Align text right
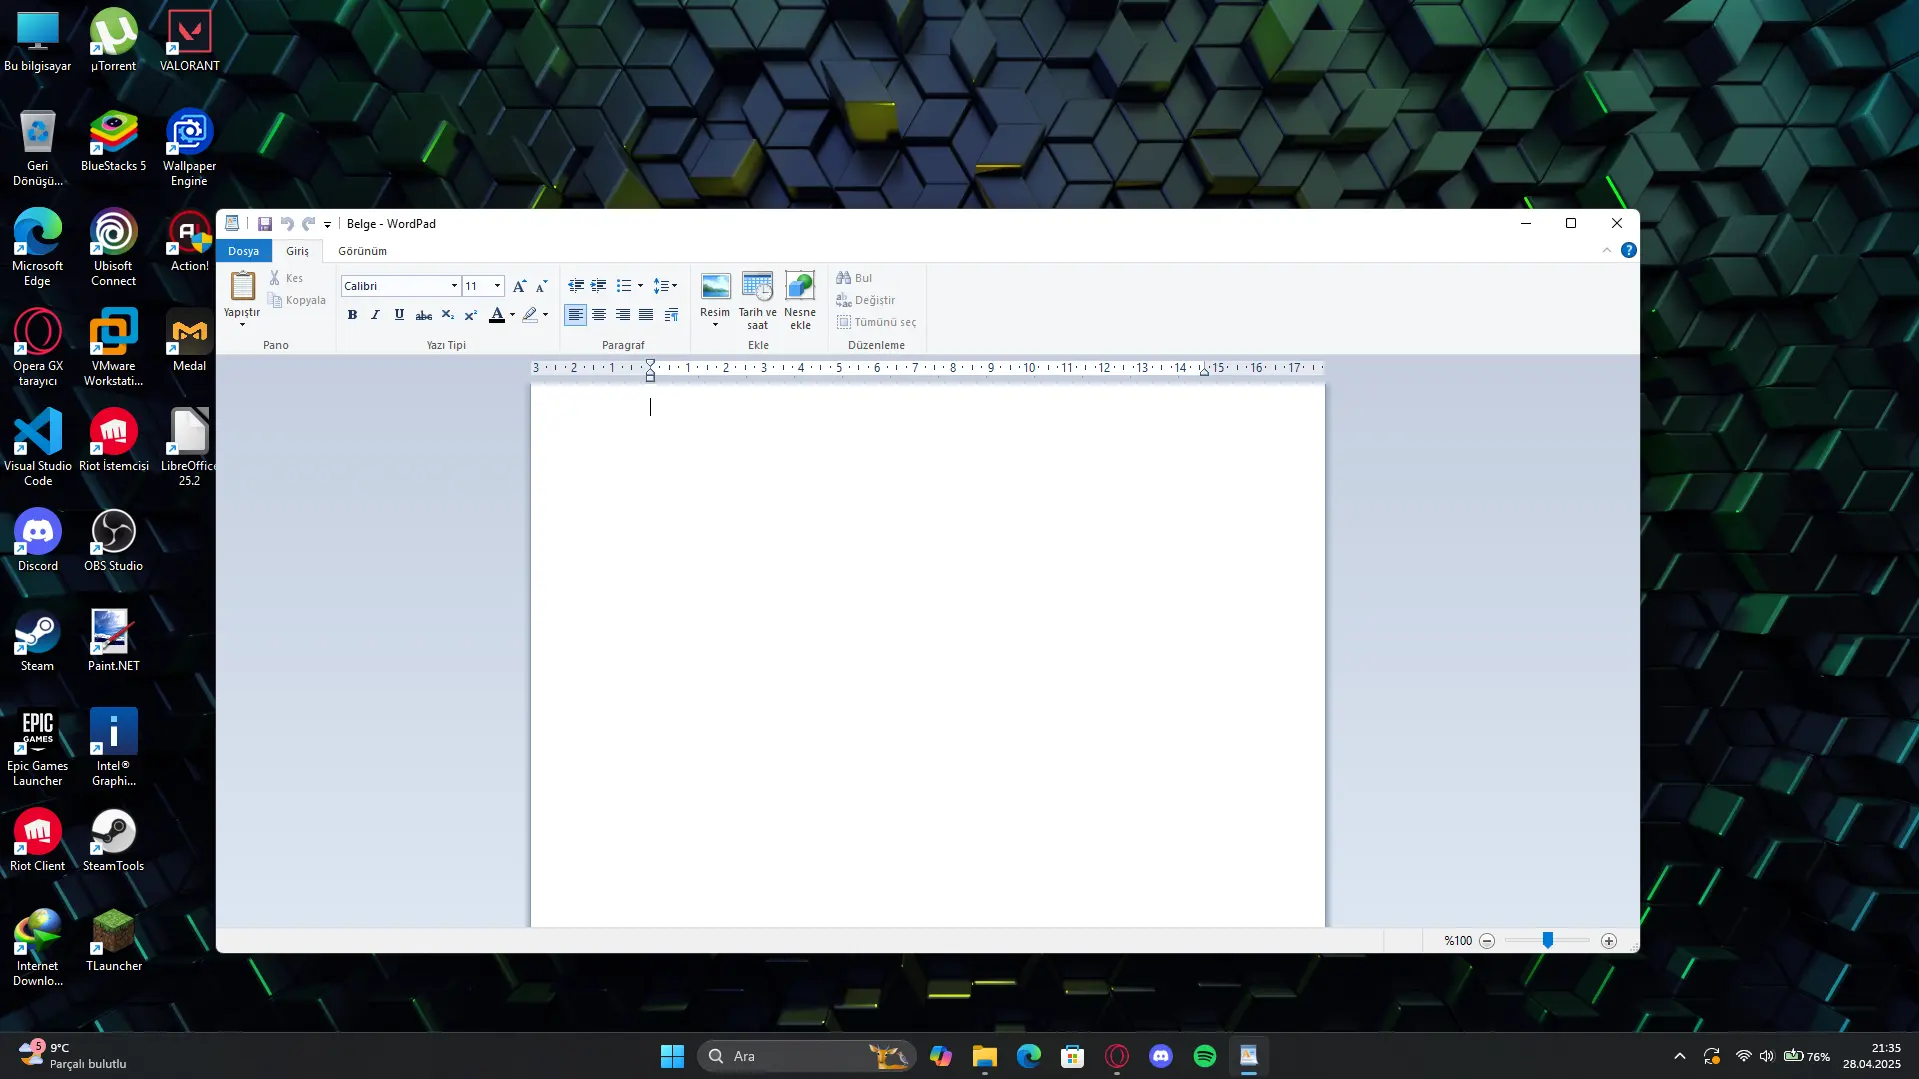 click(622, 315)
